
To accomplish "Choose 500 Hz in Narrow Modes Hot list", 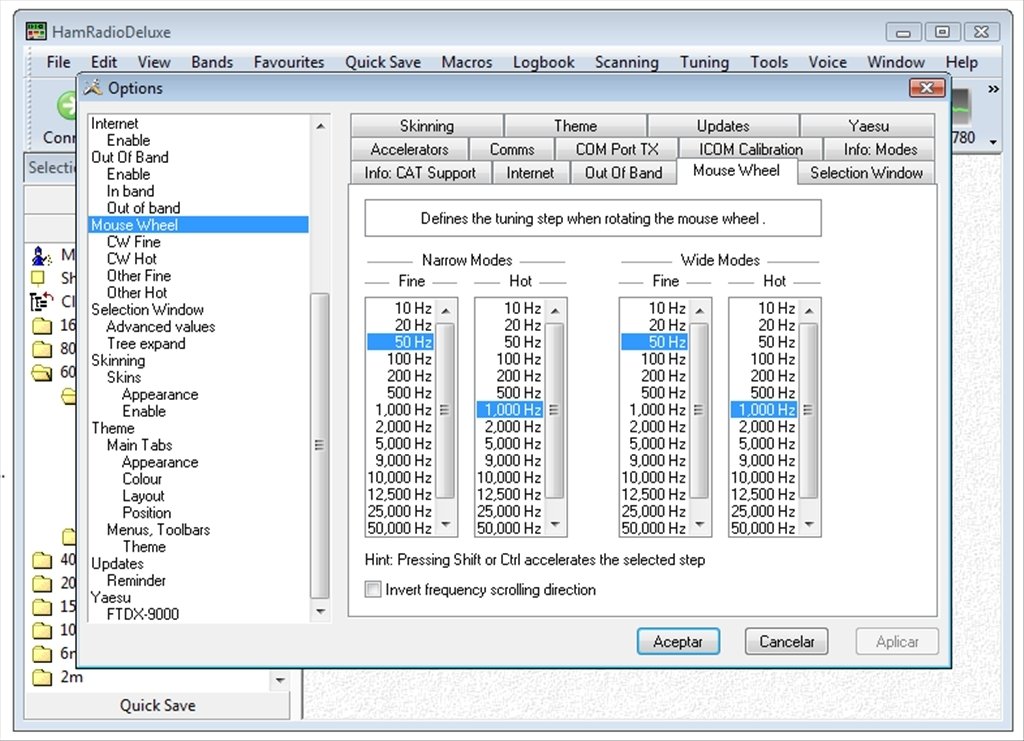I will 510,393.
